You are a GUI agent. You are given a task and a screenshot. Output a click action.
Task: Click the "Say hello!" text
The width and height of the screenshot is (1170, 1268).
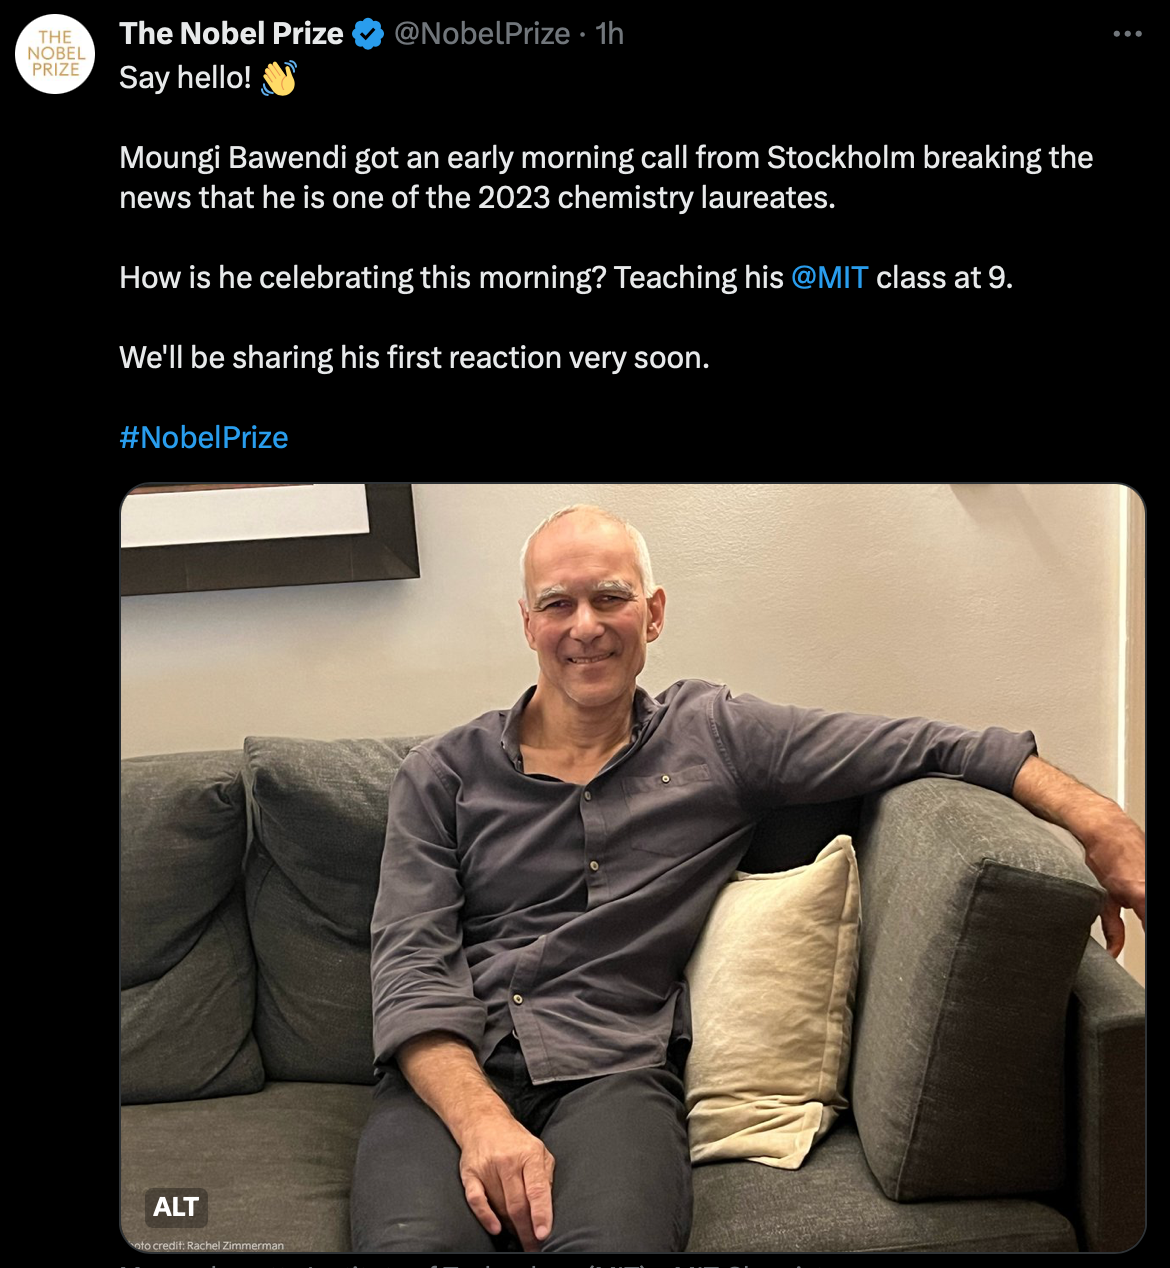(x=185, y=78)
